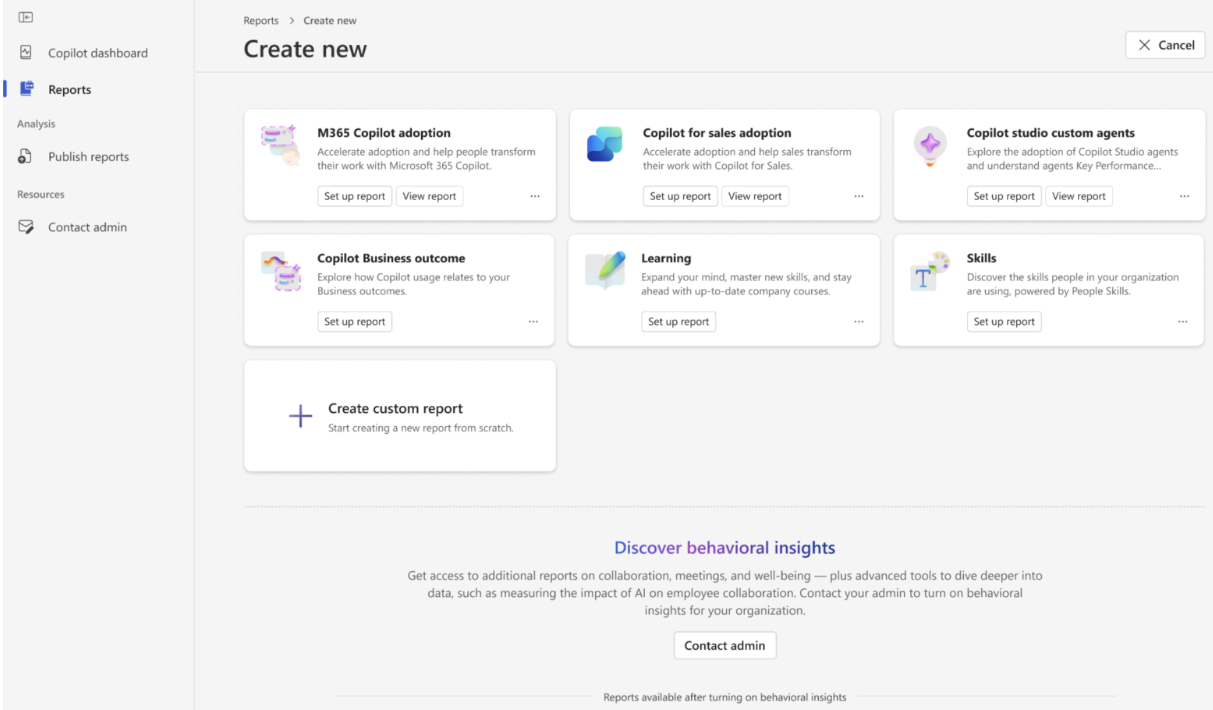Click the Skills card title
This screenshot has width=1213, height=710.
pos(981,258)
